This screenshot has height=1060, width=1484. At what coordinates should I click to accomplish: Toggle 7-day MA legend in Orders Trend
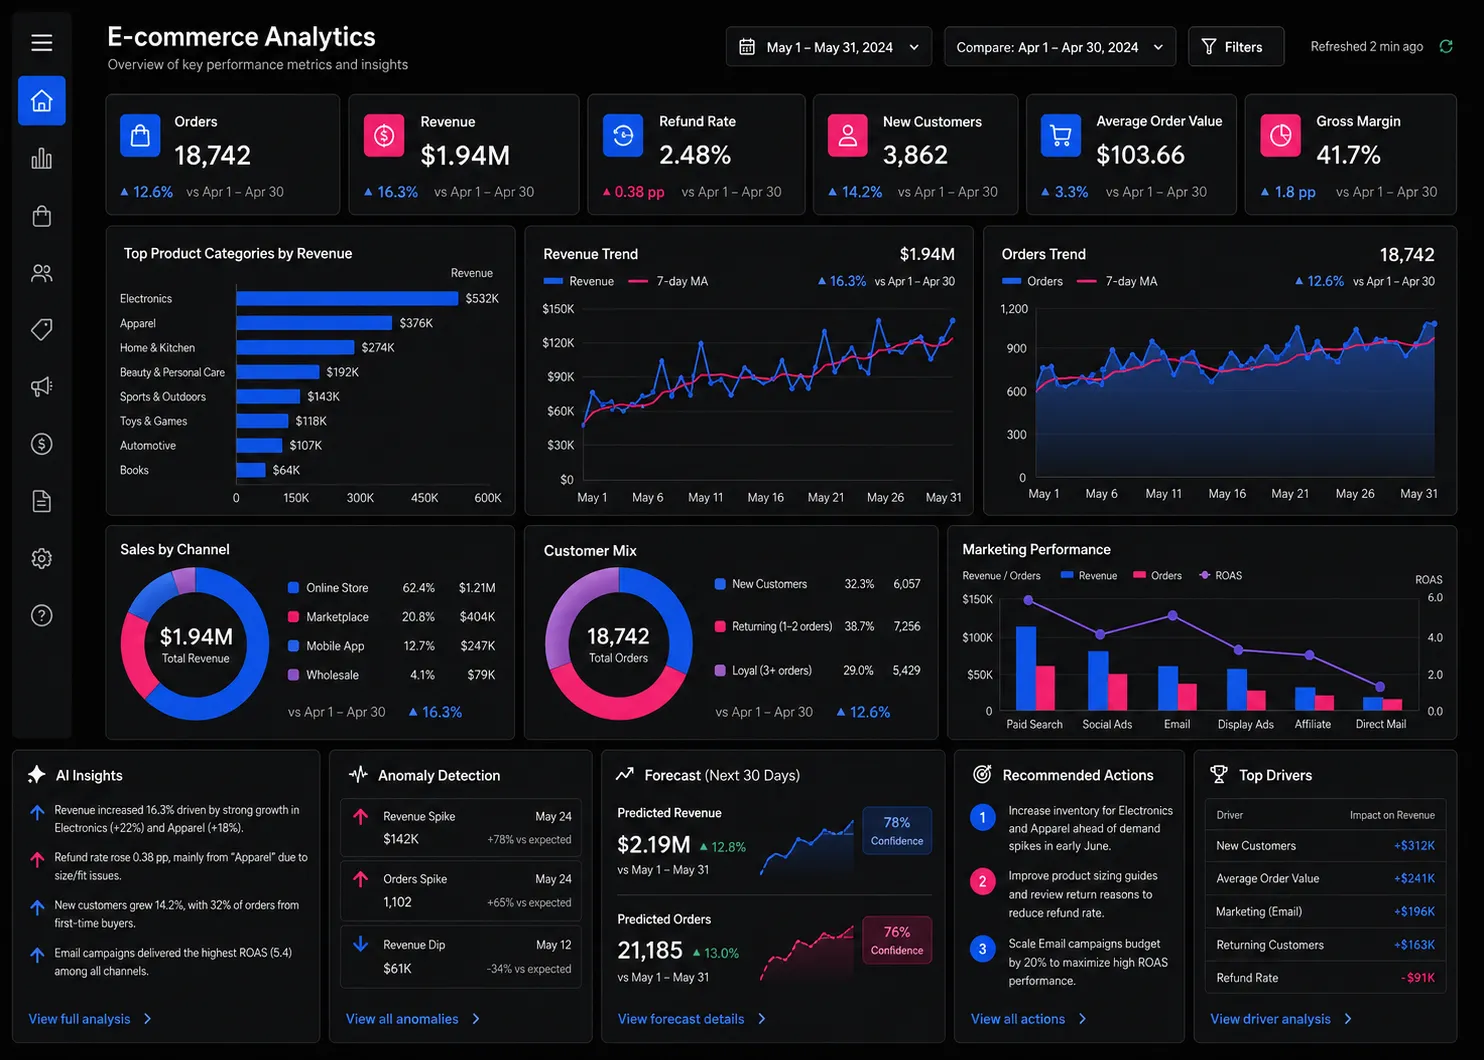[x=1117, y=281]
